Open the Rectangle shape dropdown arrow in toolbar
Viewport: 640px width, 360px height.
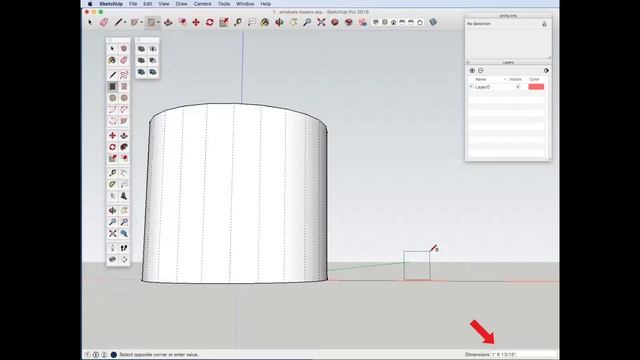158,22
